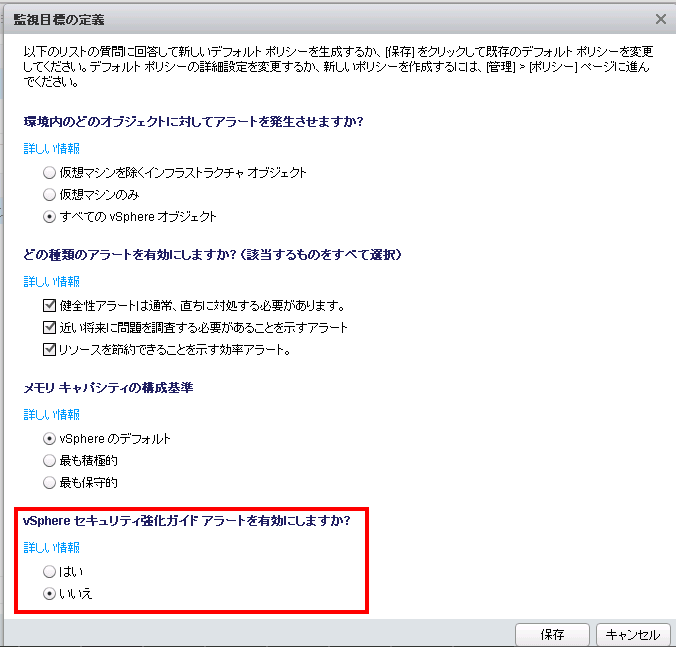Click heading vSphere セキュリティ強化ガイド アラートを有効にしますか?

tap(187, 521)
